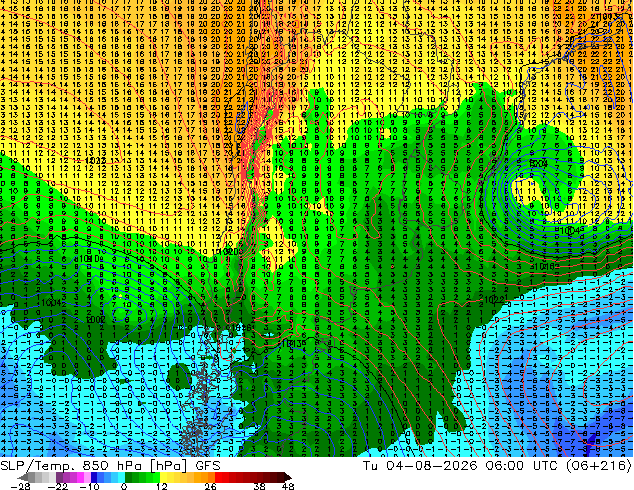Click the 1013 isobar label
This screenshot has height=490, width=634.
pos(294,344)
